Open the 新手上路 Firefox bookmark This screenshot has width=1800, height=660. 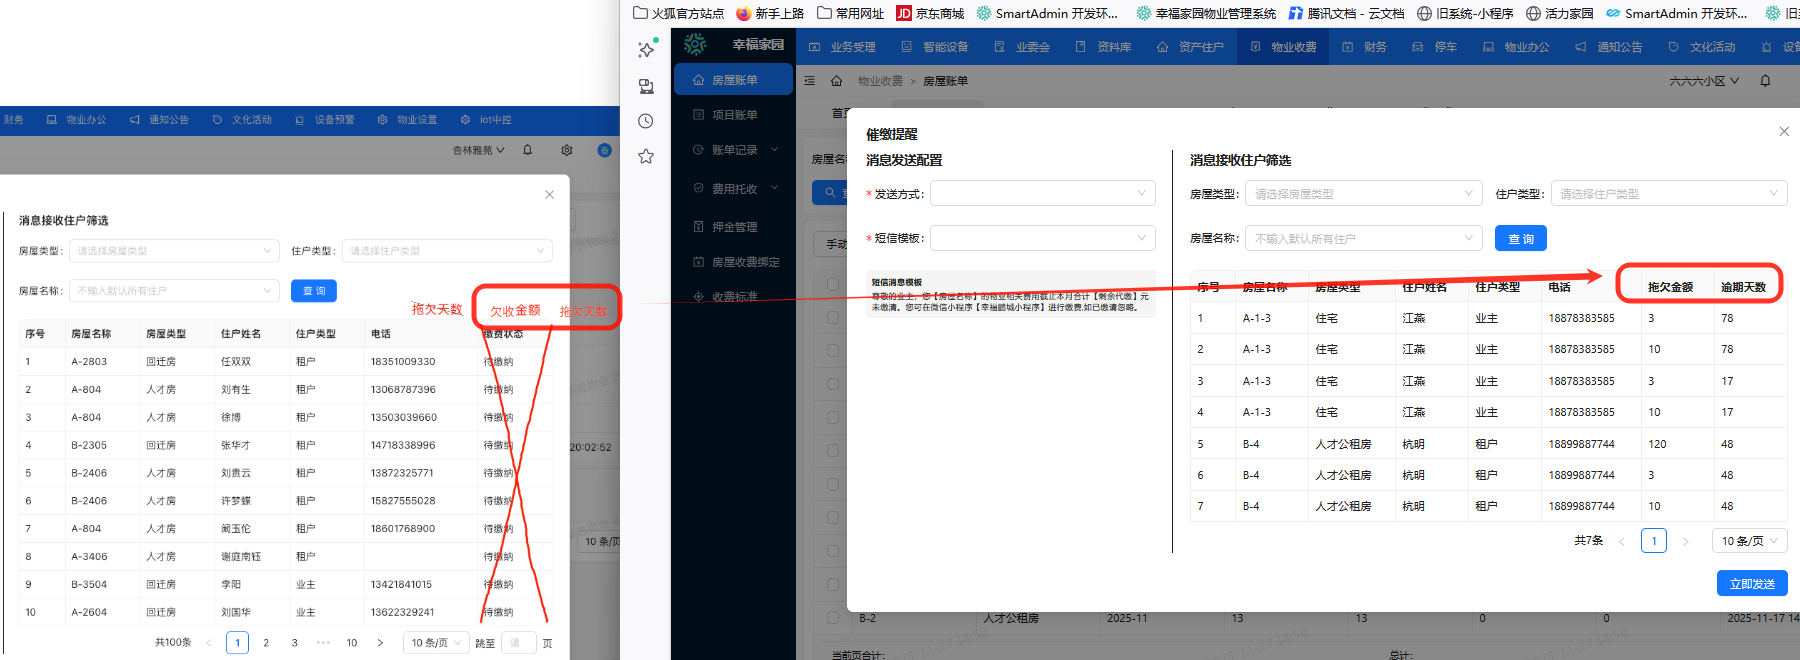770,13
